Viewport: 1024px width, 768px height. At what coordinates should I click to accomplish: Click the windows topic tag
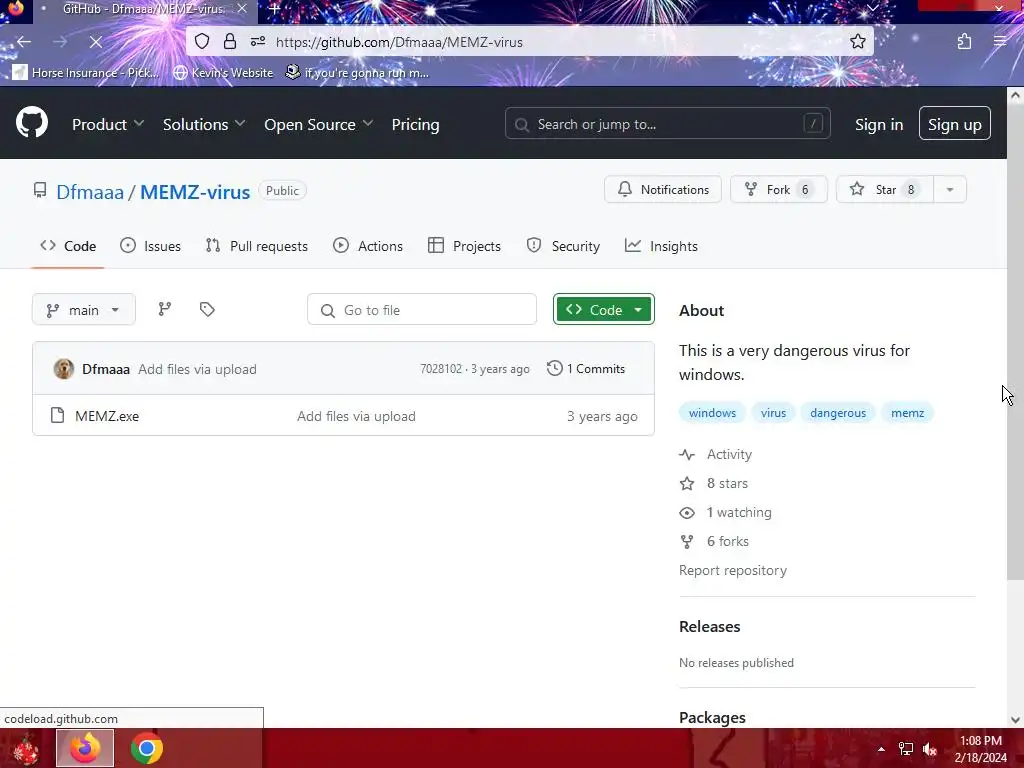712,413
